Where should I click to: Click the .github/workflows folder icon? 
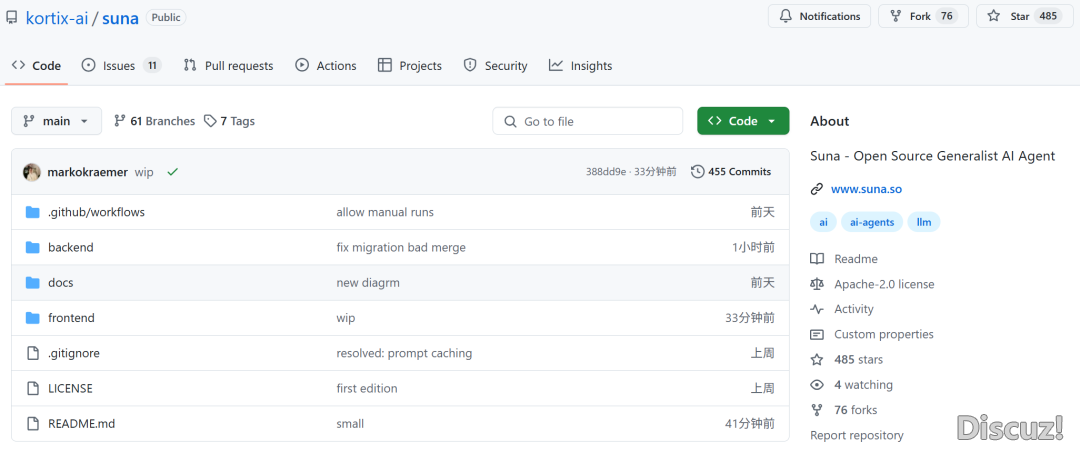tap(32, 212)
